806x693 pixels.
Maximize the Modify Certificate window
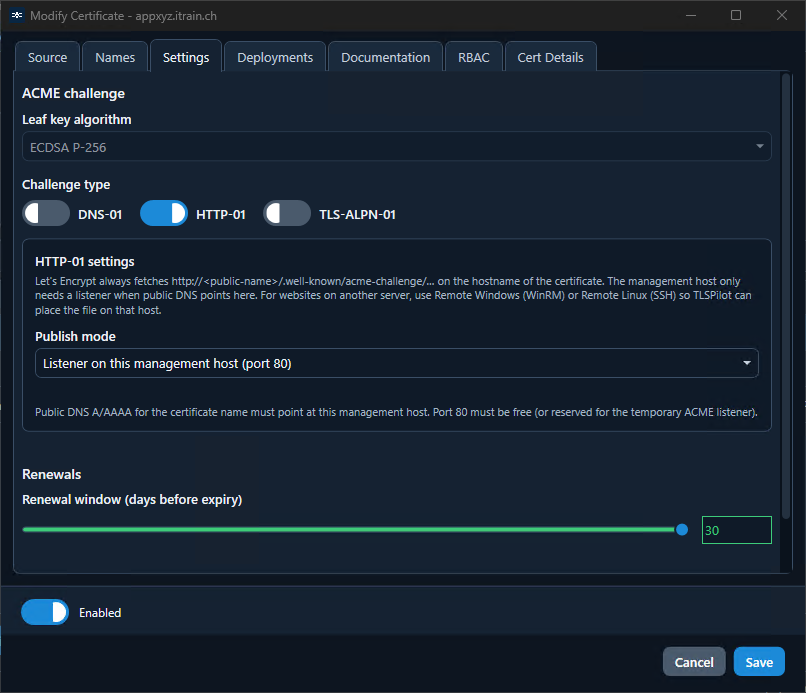click(x=736, y=15)
